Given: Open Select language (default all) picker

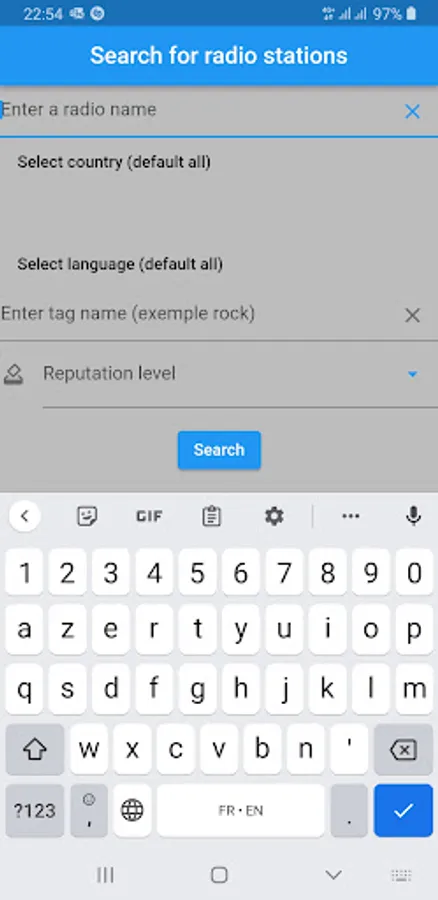Looking at the screenshot, I should (x=120, y=264).
